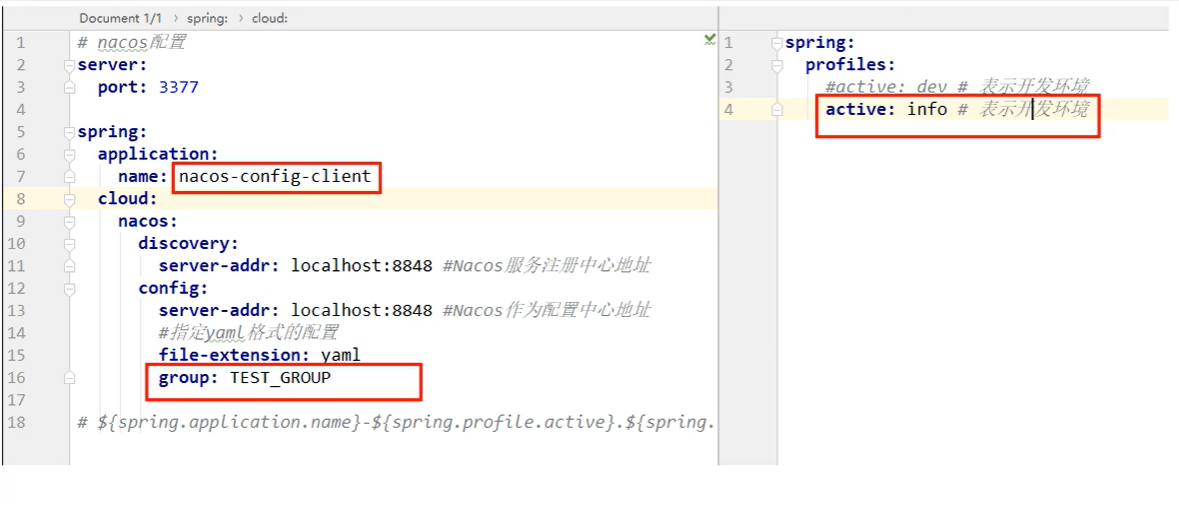Viewport: 1179px width, 514px height.
Task: Place cursor on port value 3377
Action: coord(179,87)
